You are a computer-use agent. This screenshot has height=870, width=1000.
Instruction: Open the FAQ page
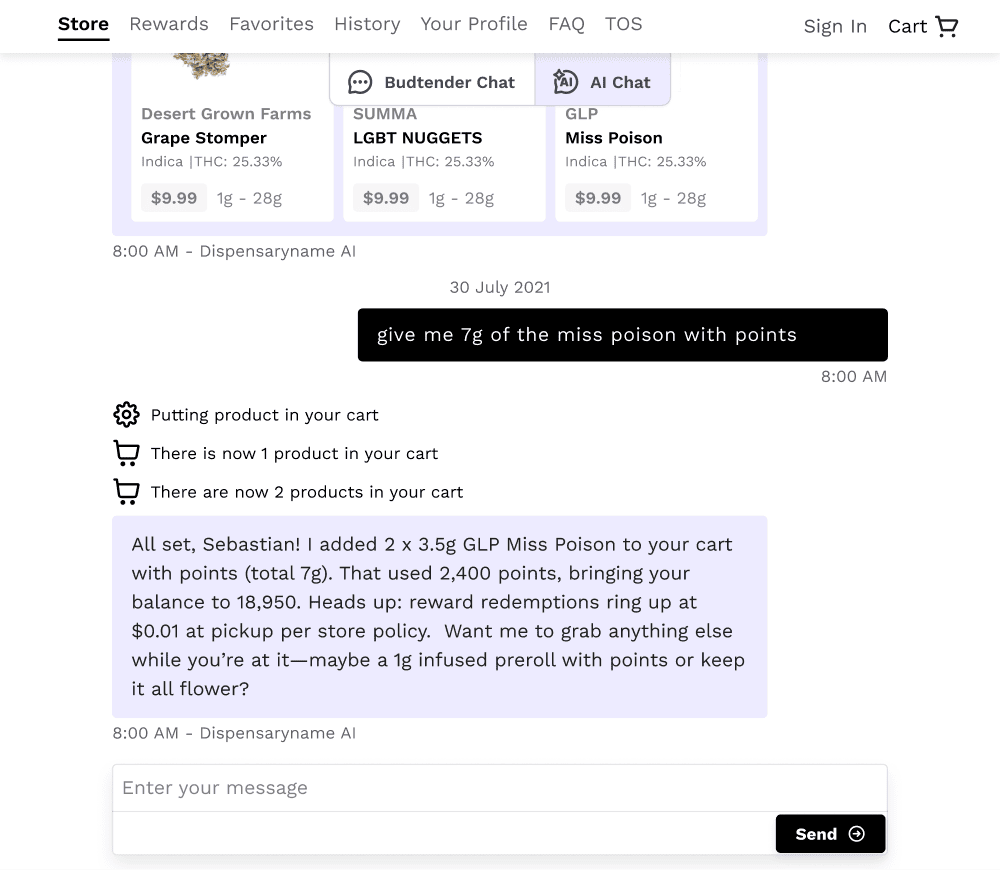click(x=566, y=24)
